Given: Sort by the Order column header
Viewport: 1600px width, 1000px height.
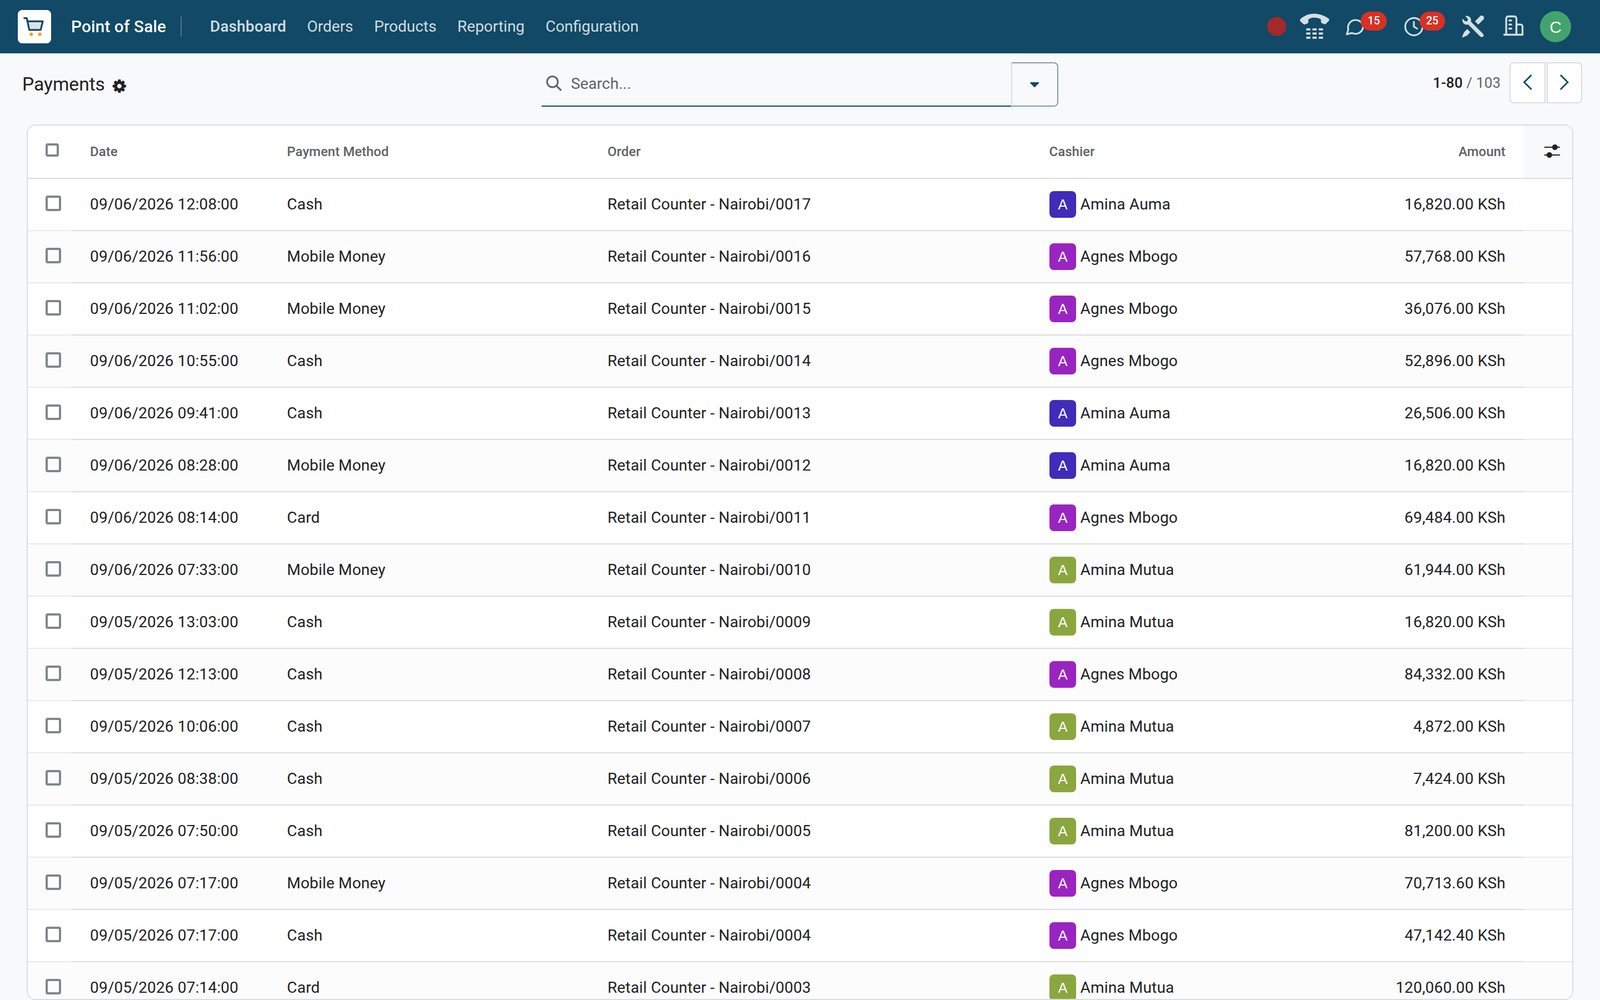Looking at the screenshot, I should (624, 152).
